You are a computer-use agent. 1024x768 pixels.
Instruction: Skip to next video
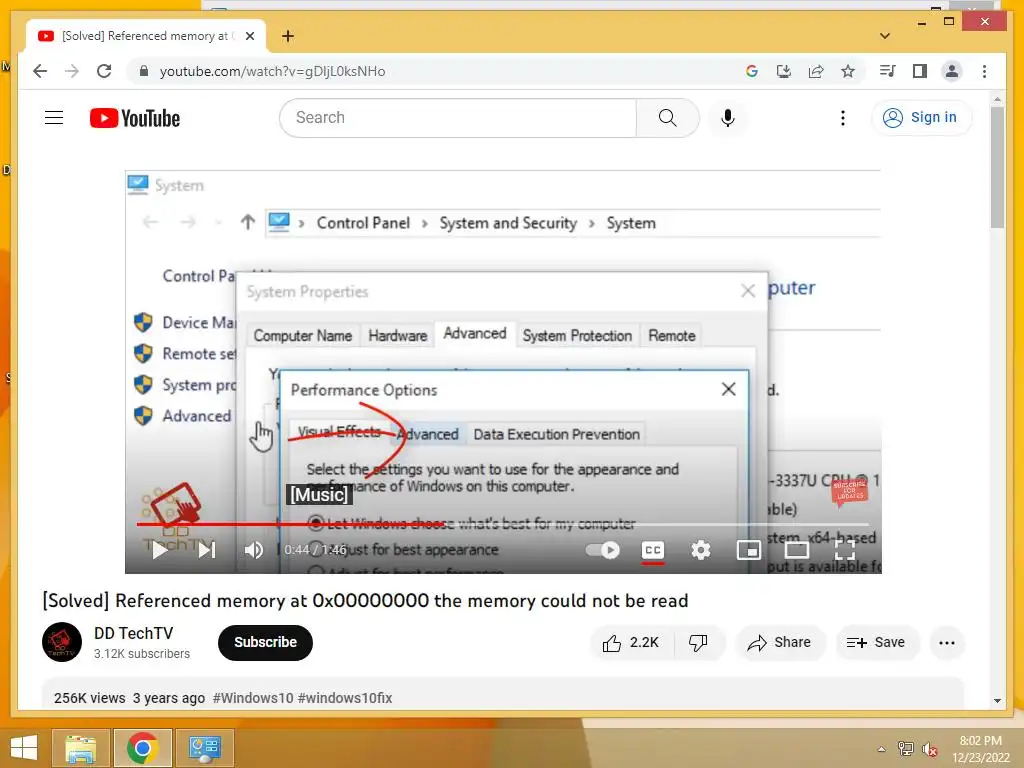coord(207,550)
